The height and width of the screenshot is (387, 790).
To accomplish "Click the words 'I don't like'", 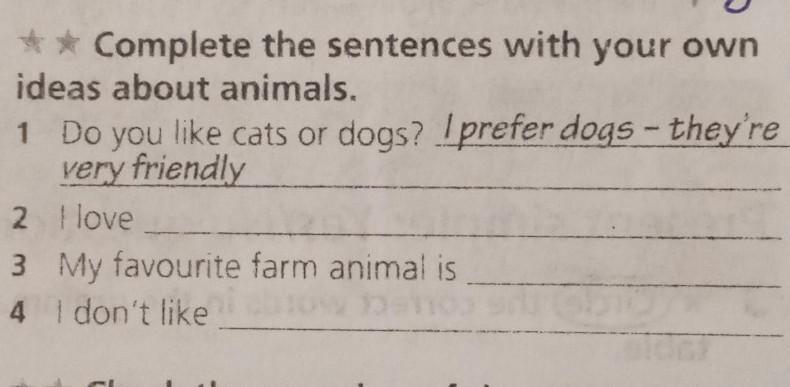I will 133,313.
